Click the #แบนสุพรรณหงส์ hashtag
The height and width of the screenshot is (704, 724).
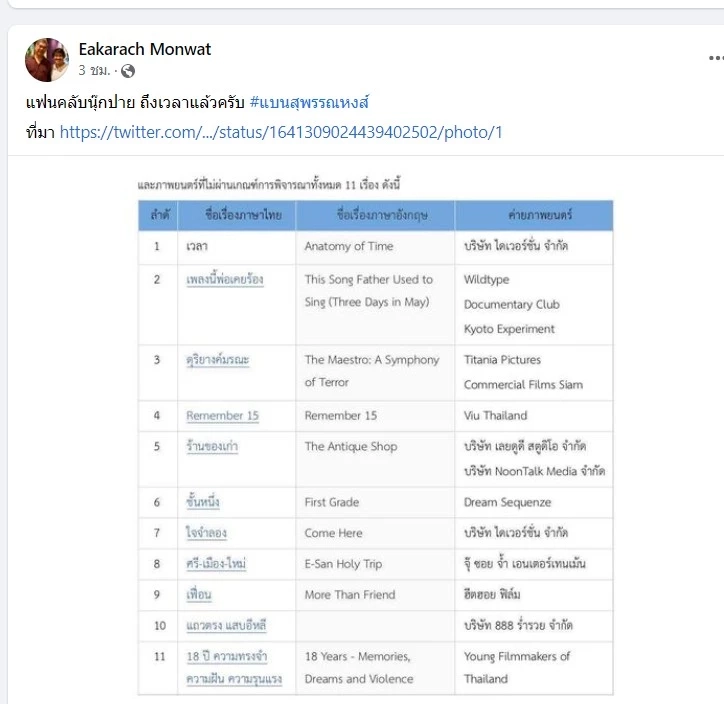[309, 104]
